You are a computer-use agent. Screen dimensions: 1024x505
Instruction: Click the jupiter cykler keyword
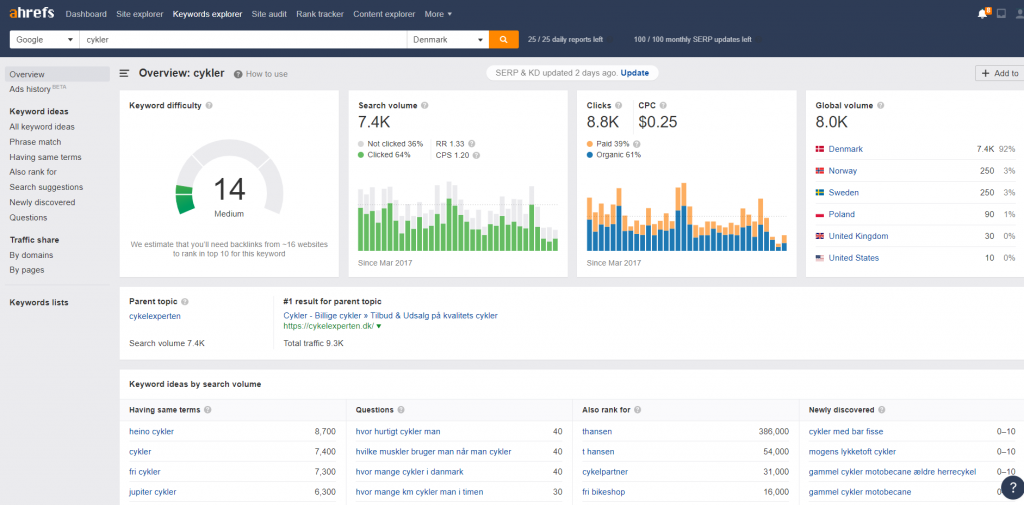(153, 492)
